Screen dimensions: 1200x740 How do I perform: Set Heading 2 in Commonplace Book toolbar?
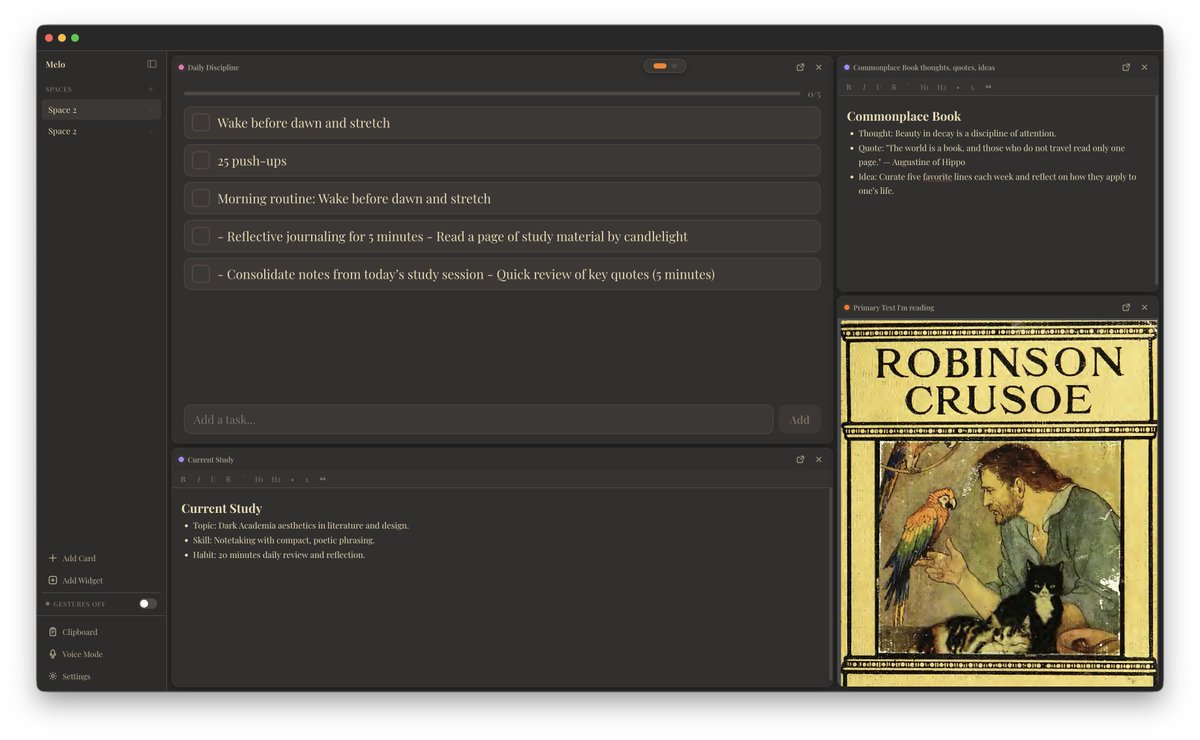click(942, 87)
